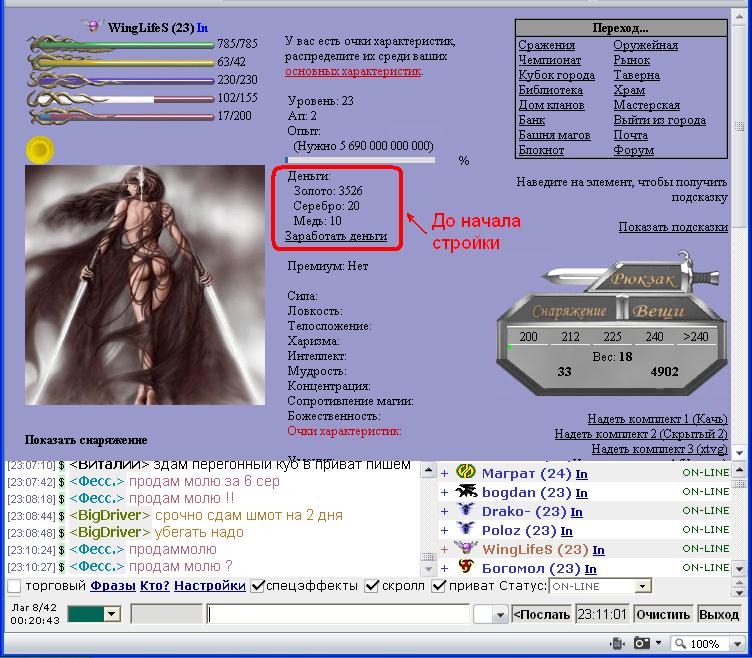This screenshot has height=658, width=752.
Task: Click Показать подсказки link
Action: pyautogui.click(x=673, y=227)
